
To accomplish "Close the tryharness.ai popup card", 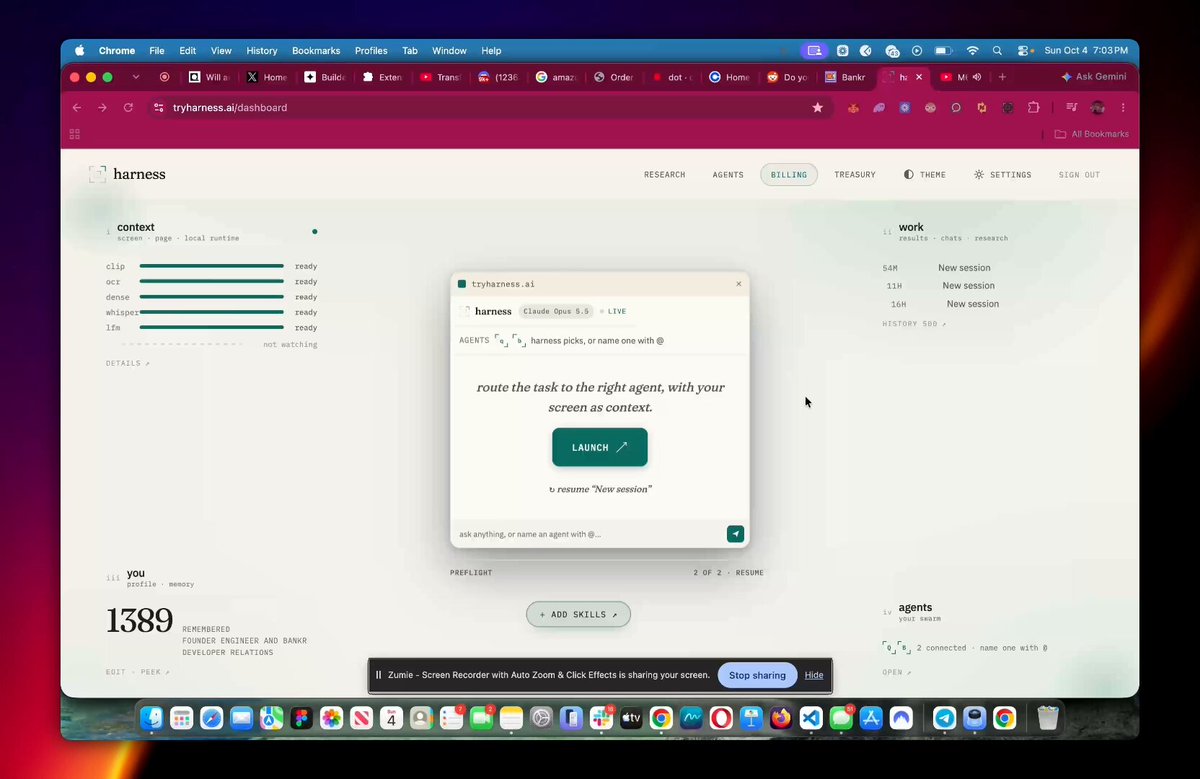I will click(x=739, y=284).
